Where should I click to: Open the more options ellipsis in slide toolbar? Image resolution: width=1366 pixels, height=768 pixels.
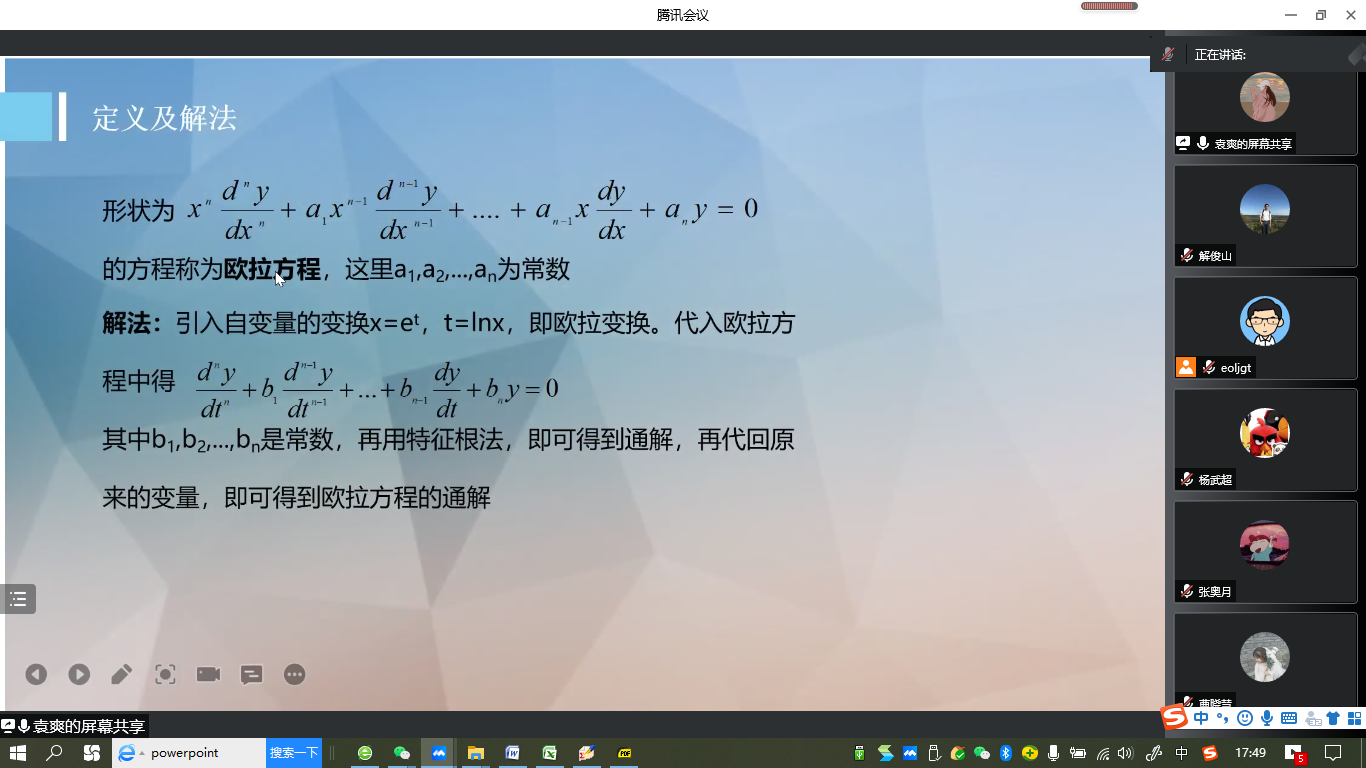(x=294, y=675)
